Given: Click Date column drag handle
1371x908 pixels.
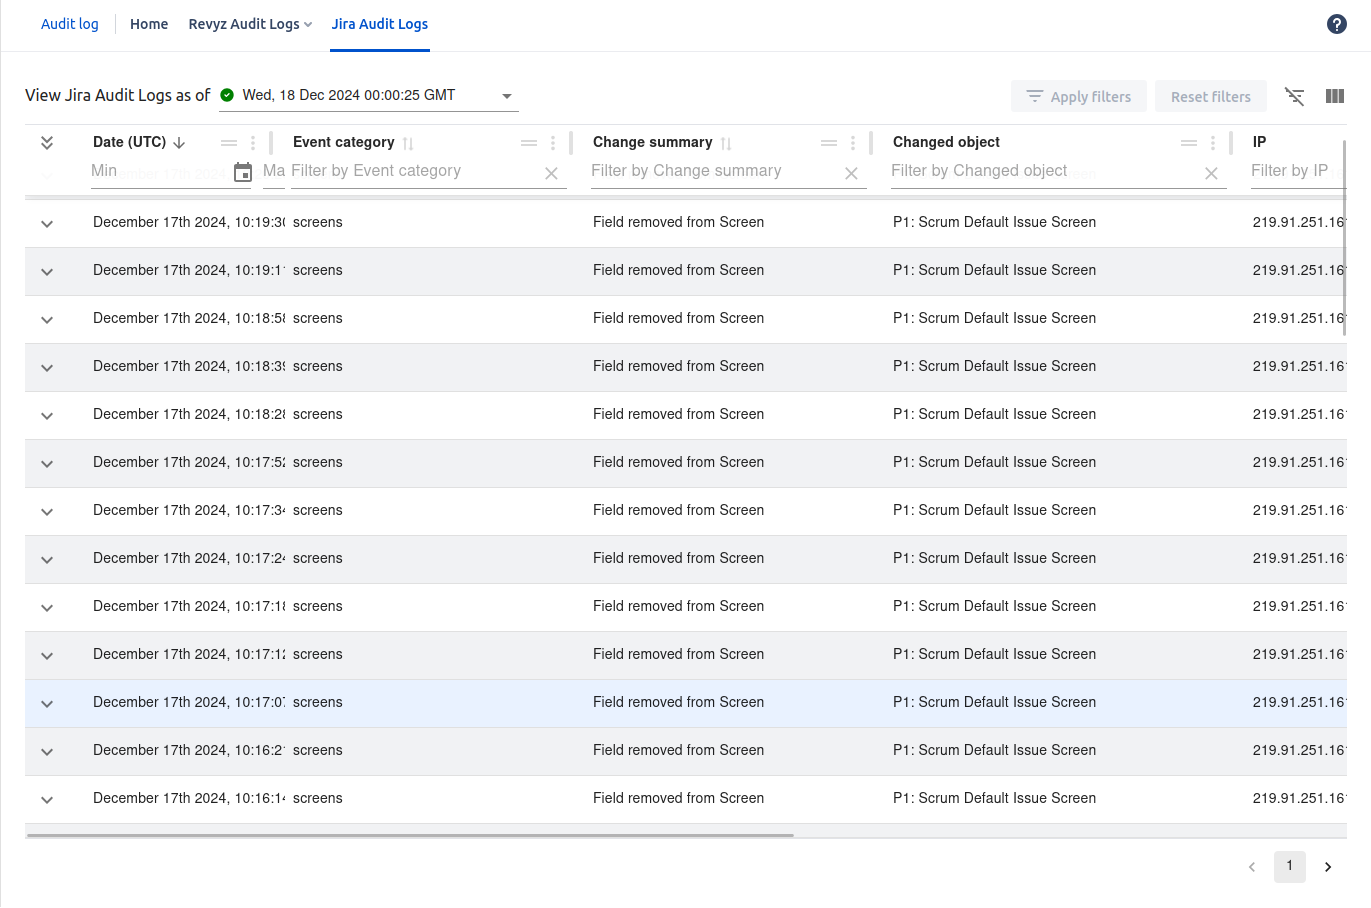Looking at the screenshot, I should click(229, 143).
